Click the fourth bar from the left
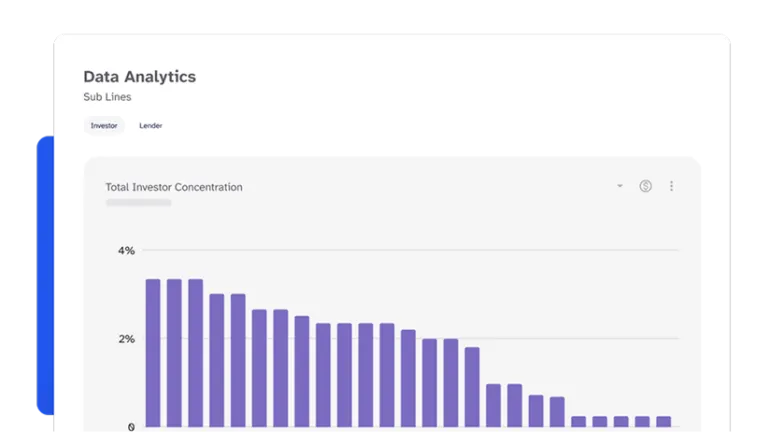The image size is (768, 432). (217, 360)
